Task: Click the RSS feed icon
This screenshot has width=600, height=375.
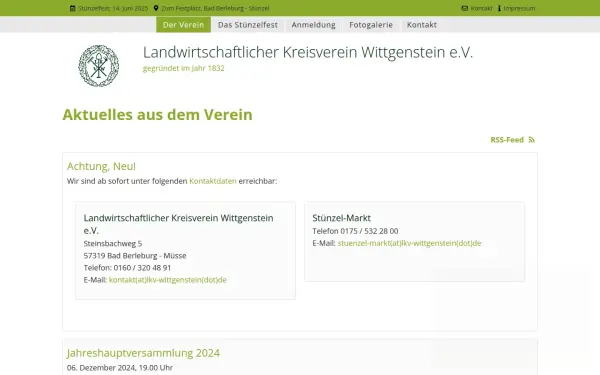Action: click(532, 140)
